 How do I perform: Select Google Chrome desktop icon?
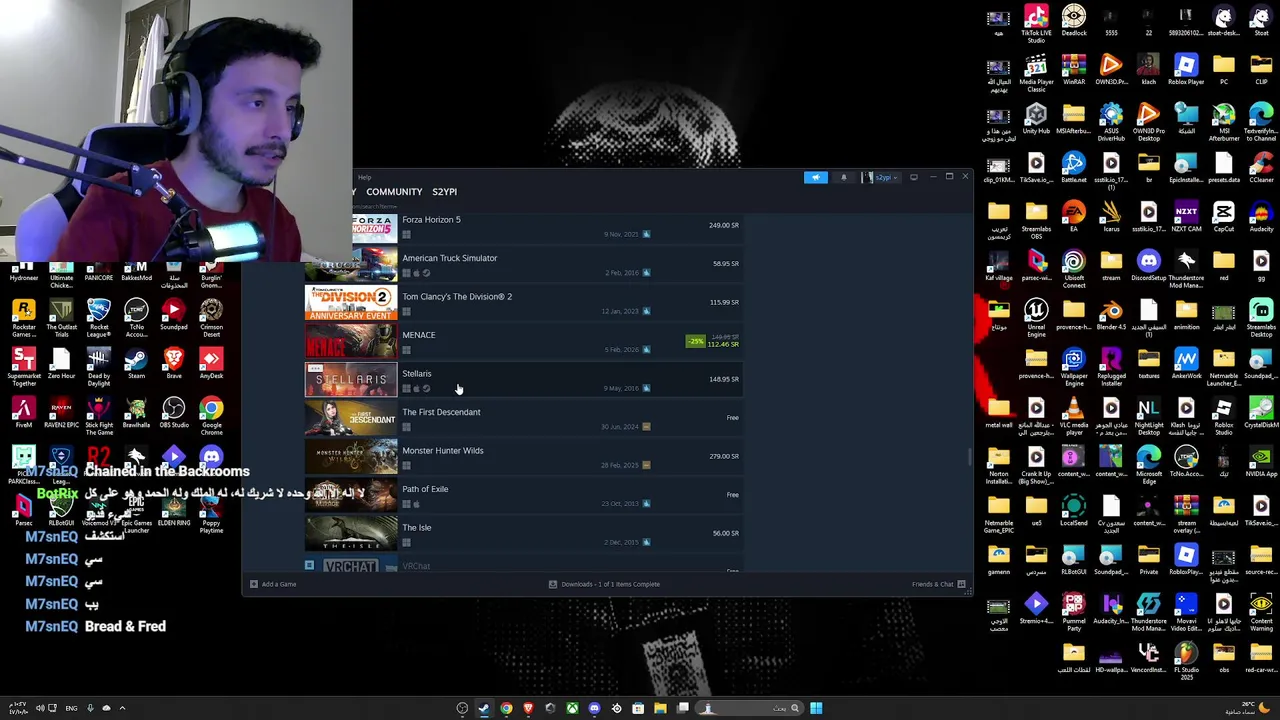211,416
